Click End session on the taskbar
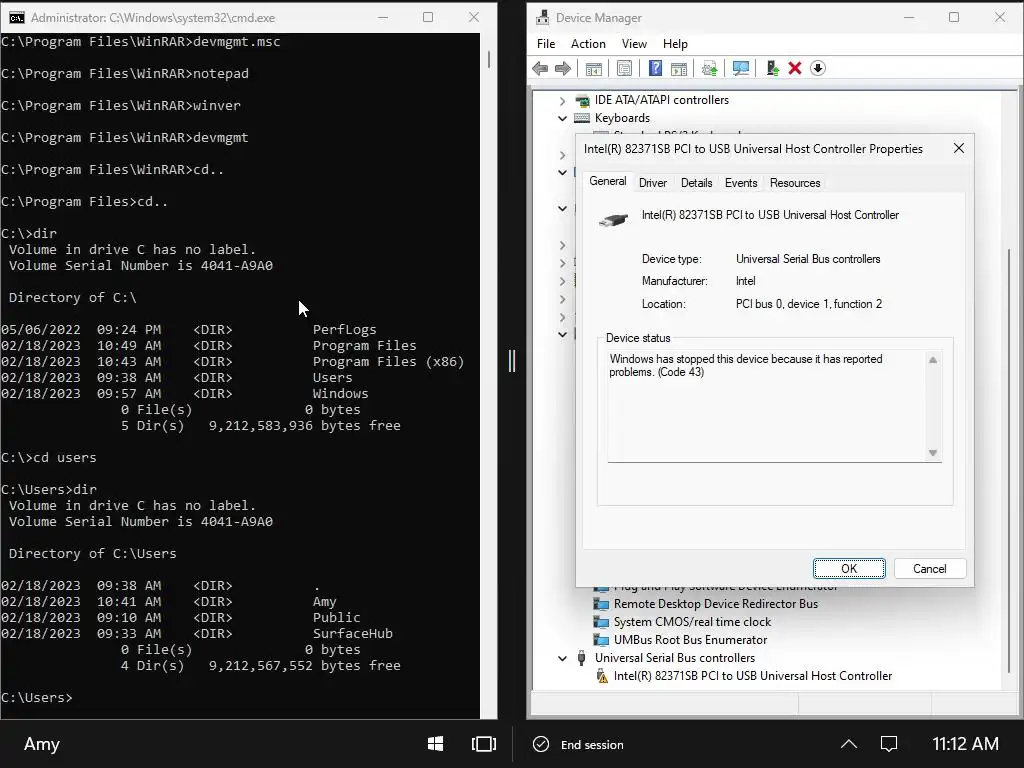Screen dimensions: 1024x768 coord(579,744)
